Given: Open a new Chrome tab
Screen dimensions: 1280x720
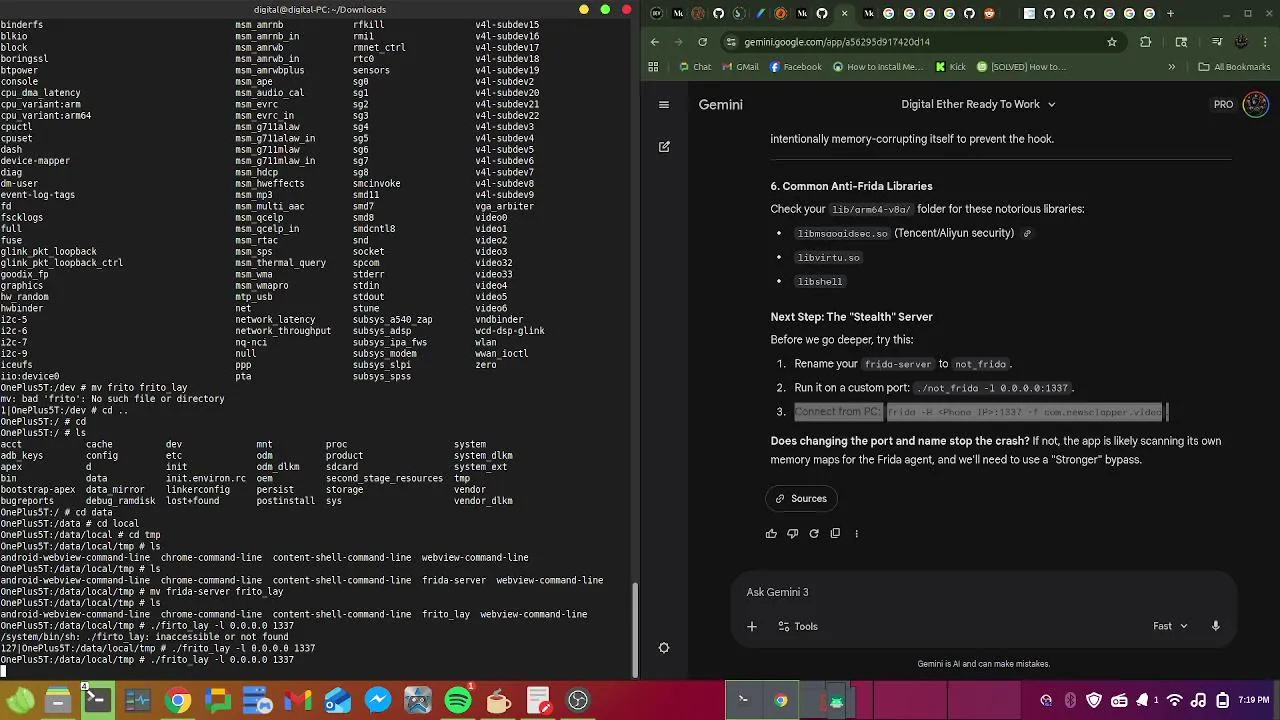Looking at the screenshot, I should pyautogui.click(x=1171, y=13).
